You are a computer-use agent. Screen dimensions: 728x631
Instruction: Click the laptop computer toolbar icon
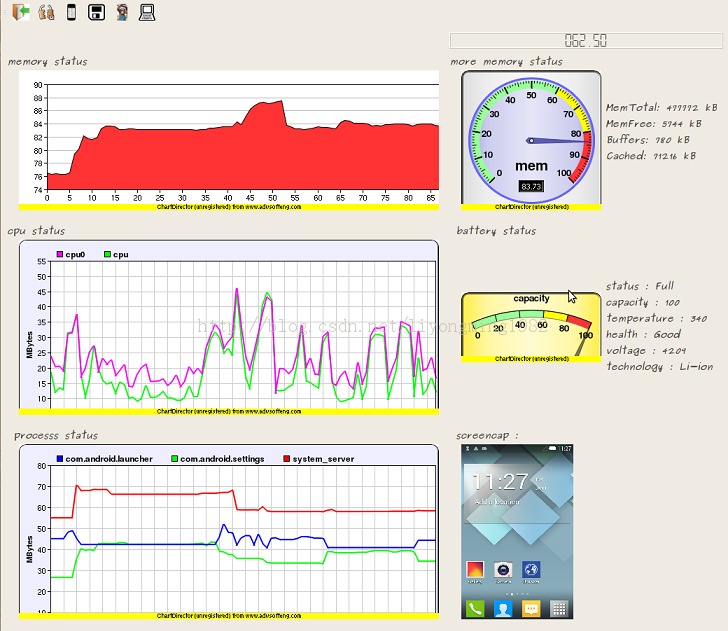pos(147,12)
